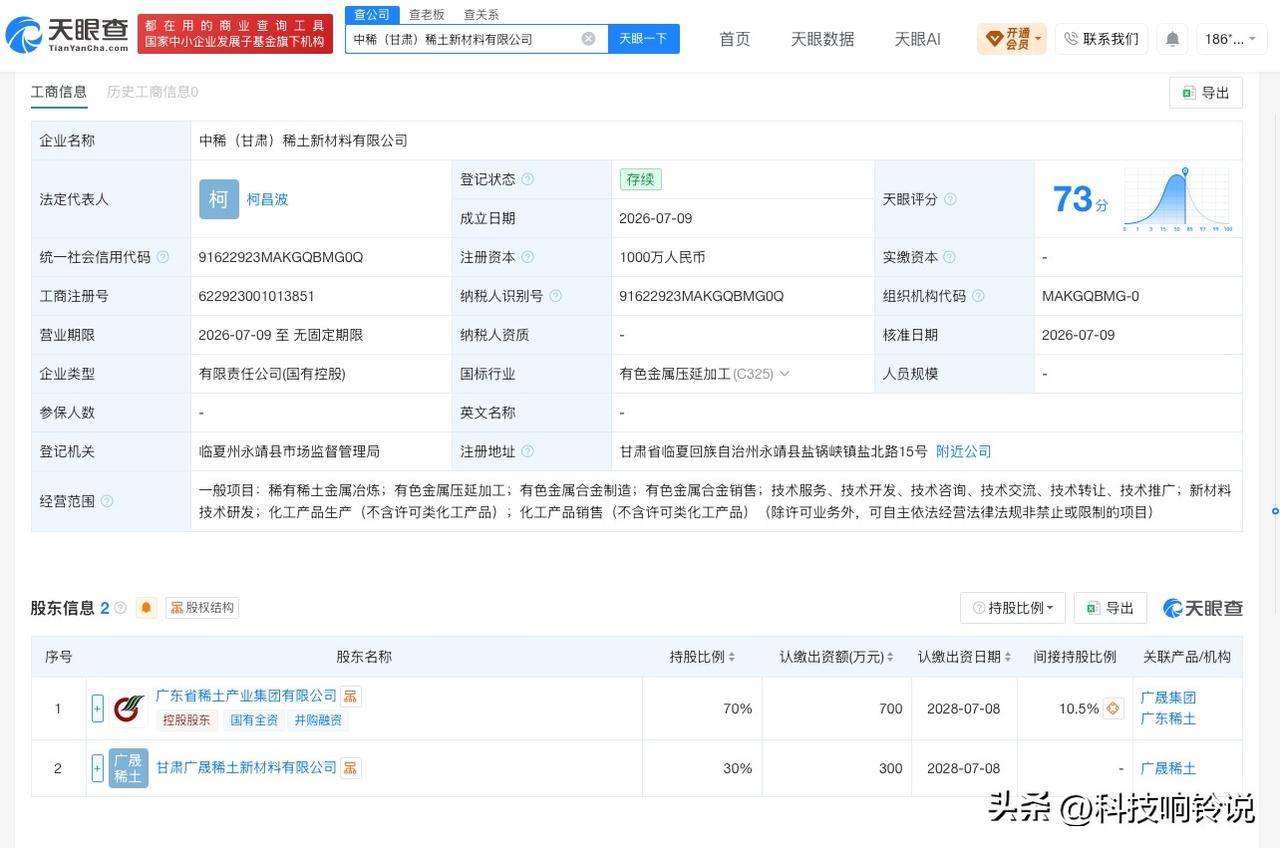Open 天眼数据 navigation item
This screenshot has height=848, width=1280.
tap(822, 39)
